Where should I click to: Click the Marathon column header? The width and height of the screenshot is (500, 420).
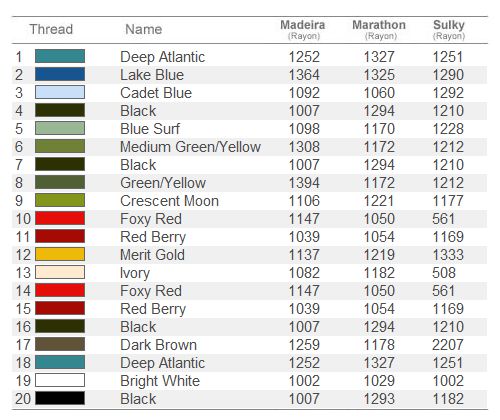[x=379, y=29]
